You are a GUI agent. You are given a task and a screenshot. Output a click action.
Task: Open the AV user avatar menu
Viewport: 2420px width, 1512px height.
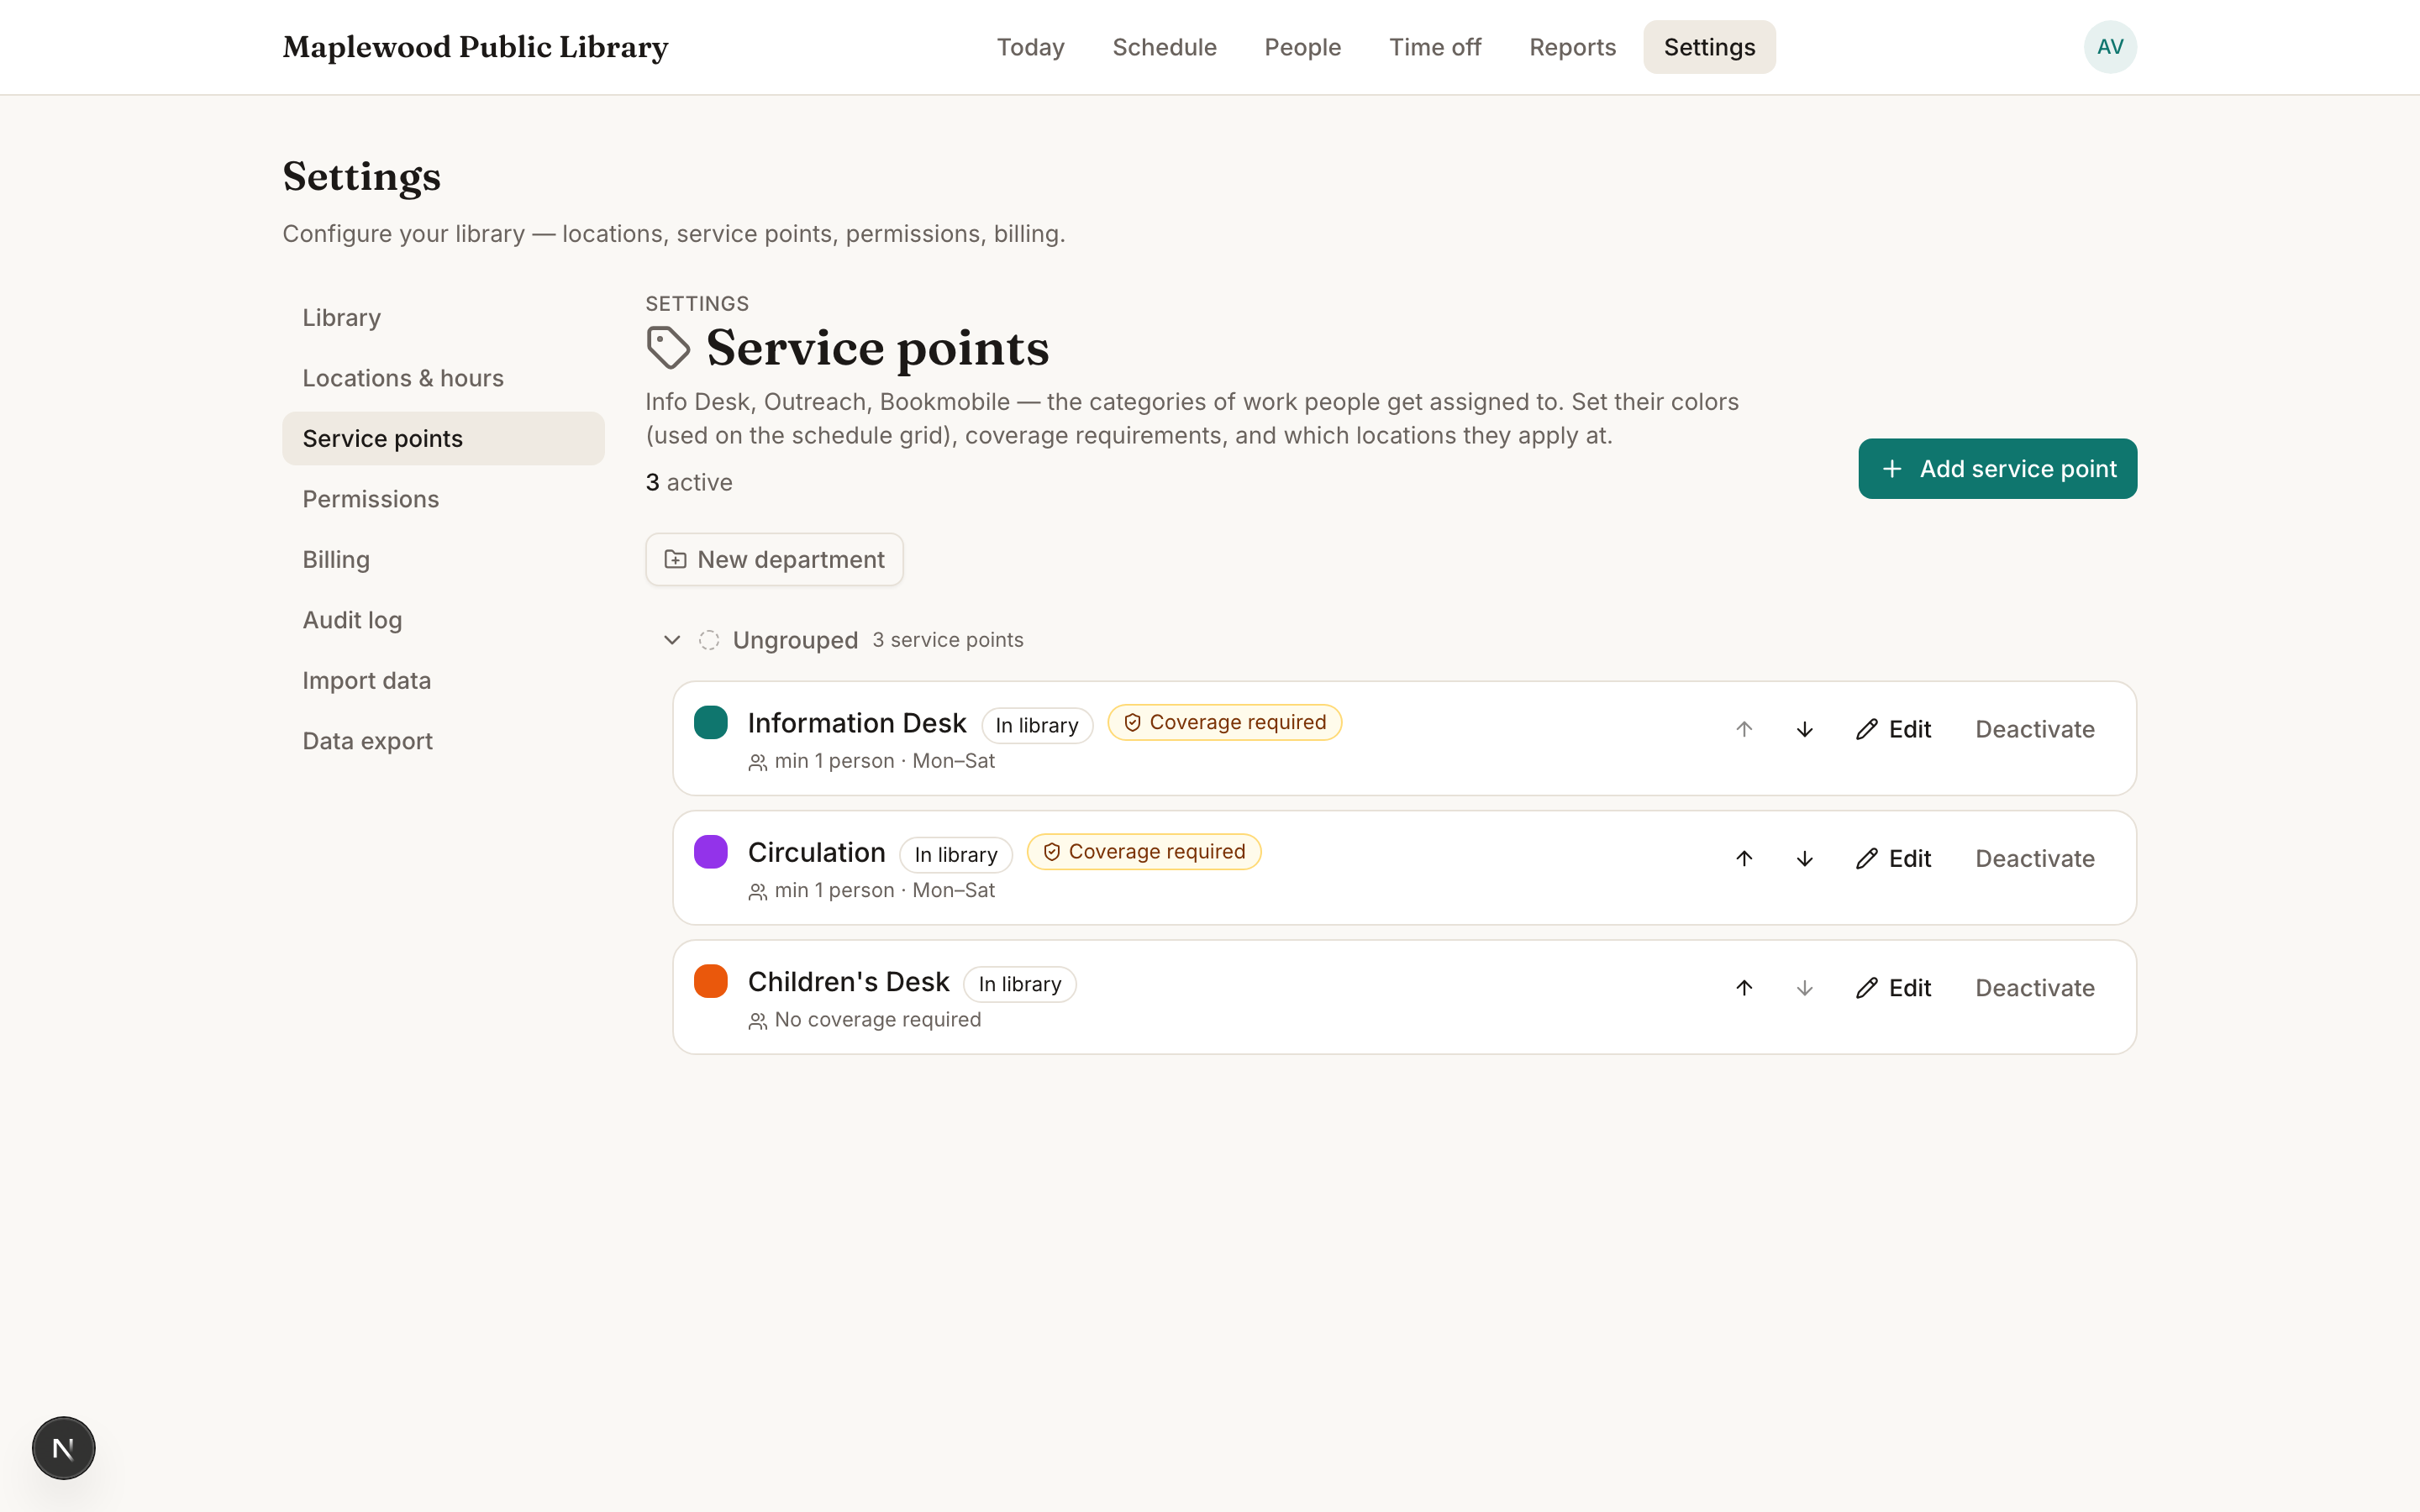(x=2110, y=47)
